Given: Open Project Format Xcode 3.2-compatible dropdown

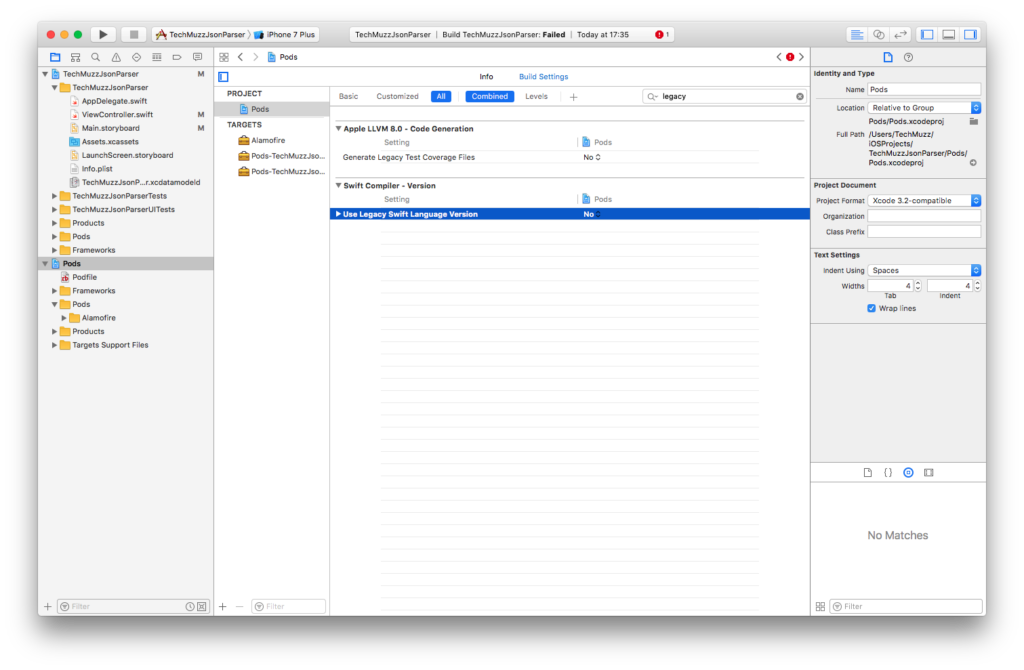Looking at the screenshot, I should click(x=924, y=200).
